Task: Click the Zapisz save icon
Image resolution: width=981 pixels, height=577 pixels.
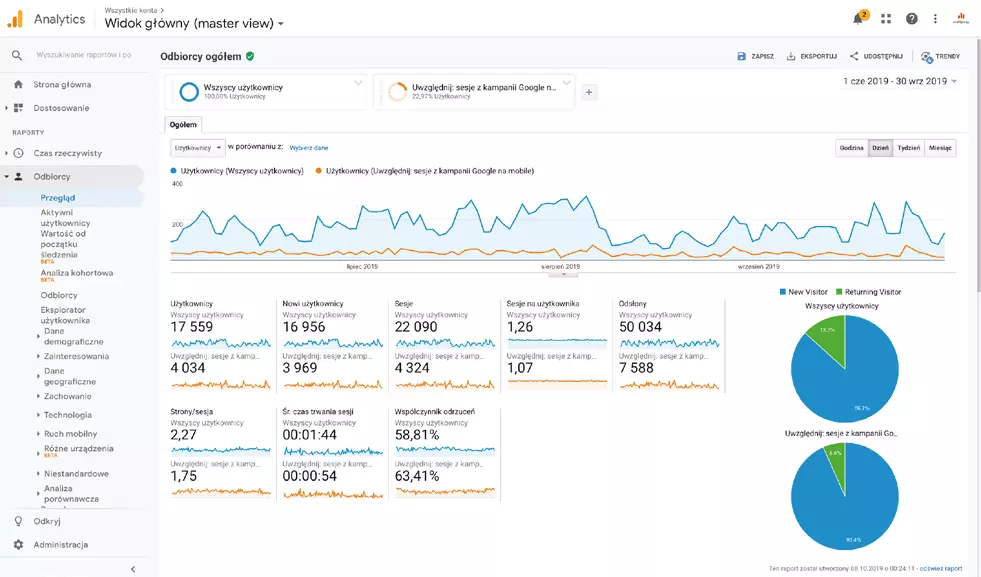Action: tap(741, 57)
